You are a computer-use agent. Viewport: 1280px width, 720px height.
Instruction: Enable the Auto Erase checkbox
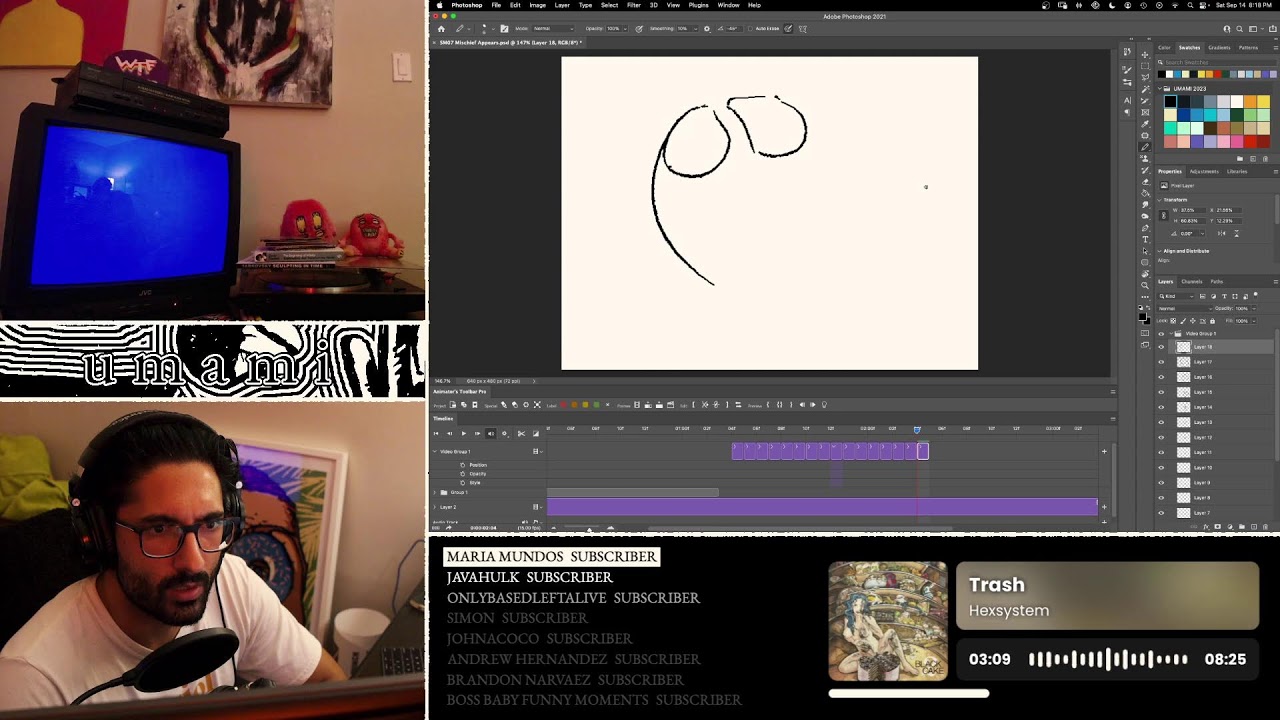750,28
